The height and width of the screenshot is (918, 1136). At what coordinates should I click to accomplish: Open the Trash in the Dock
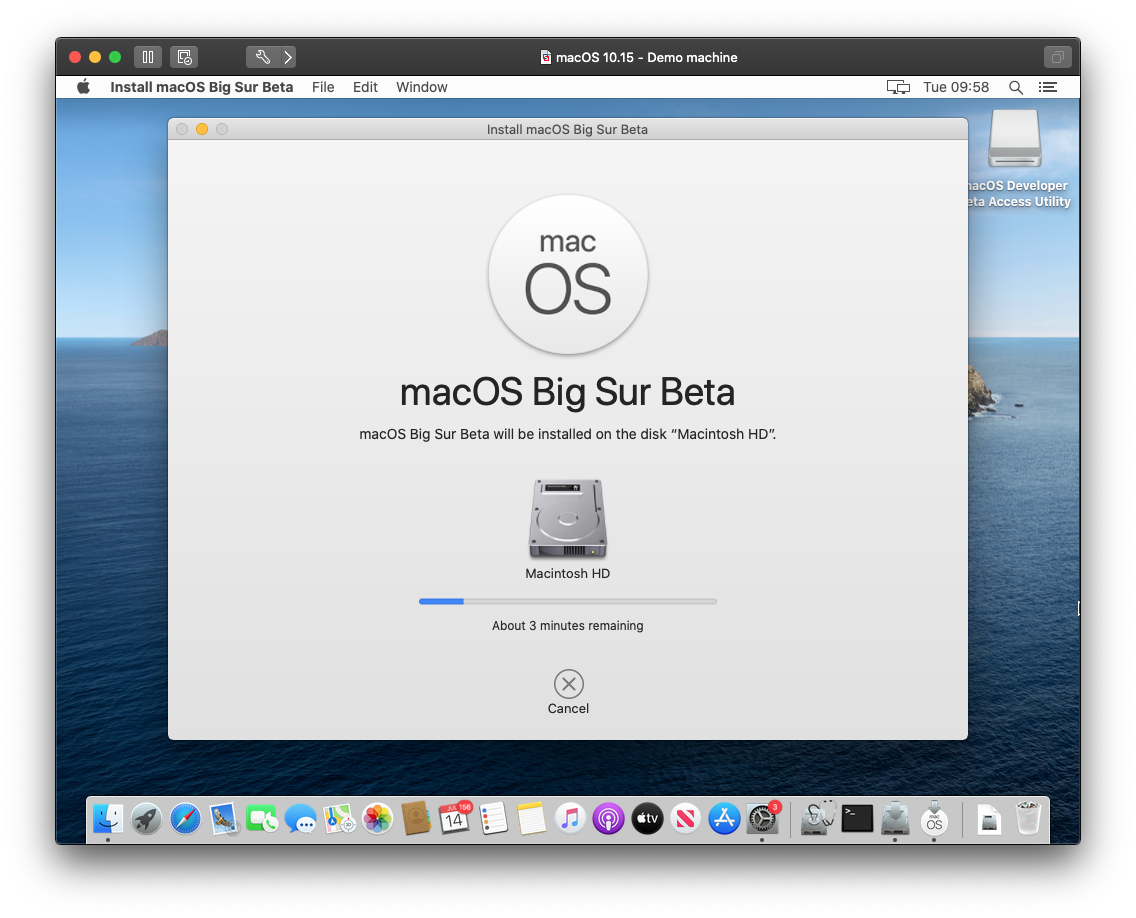click(1028, 819)
